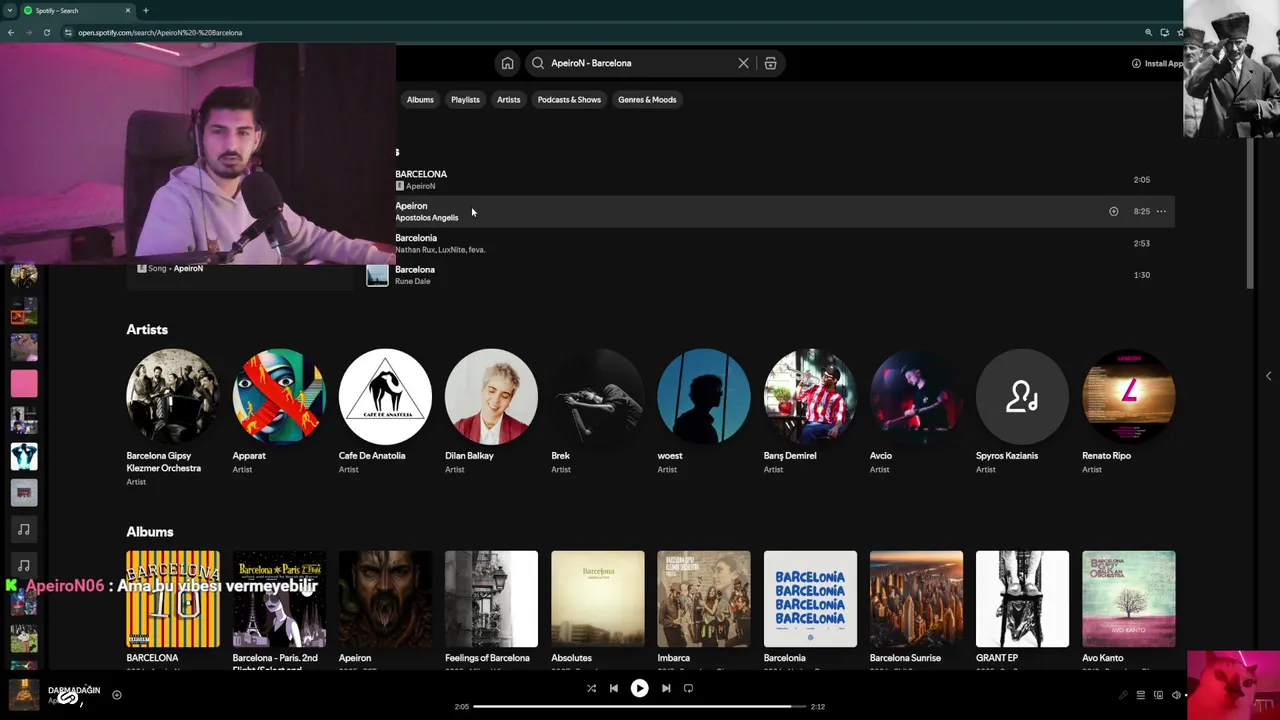Expand the right sidebar chevron
This screenshot has height=720, width=1280.
click(1268, 376)
